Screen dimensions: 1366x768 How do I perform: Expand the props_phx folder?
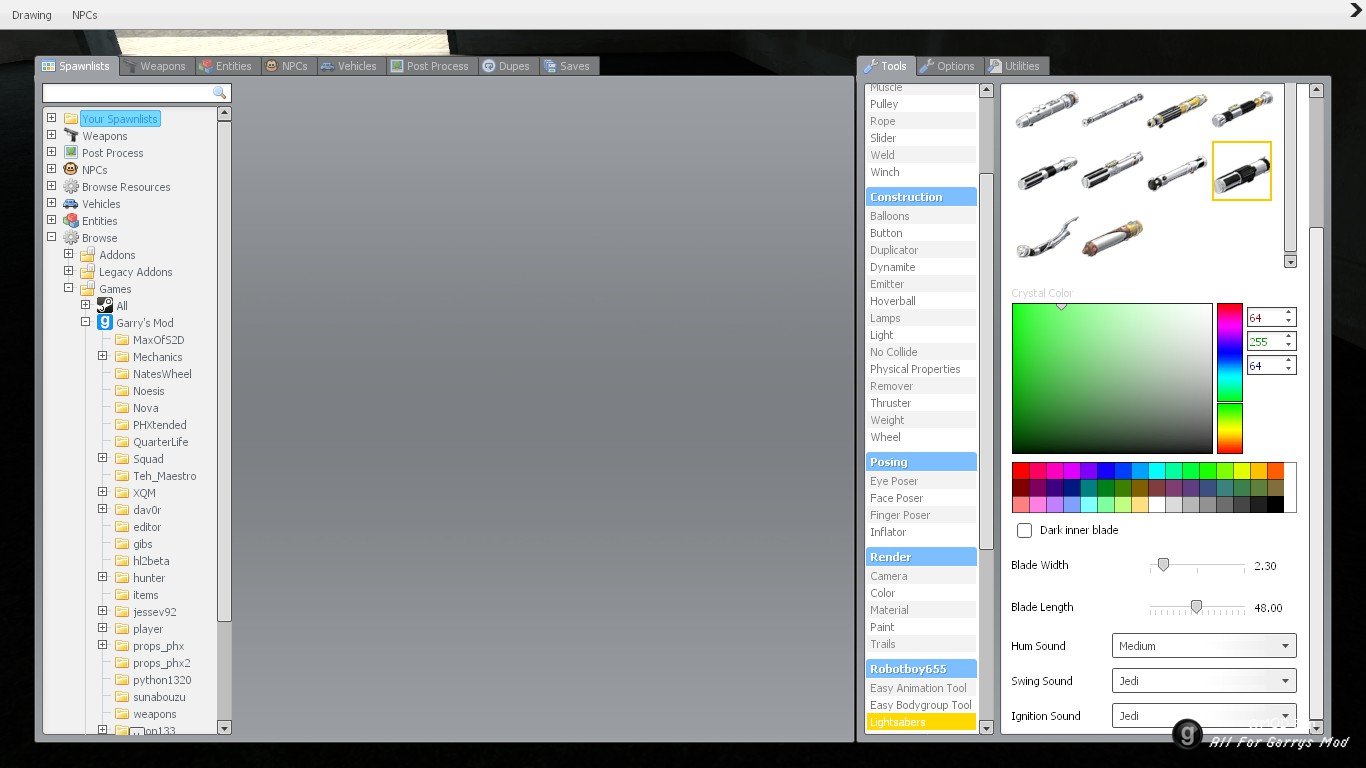(x=102, y=645)
